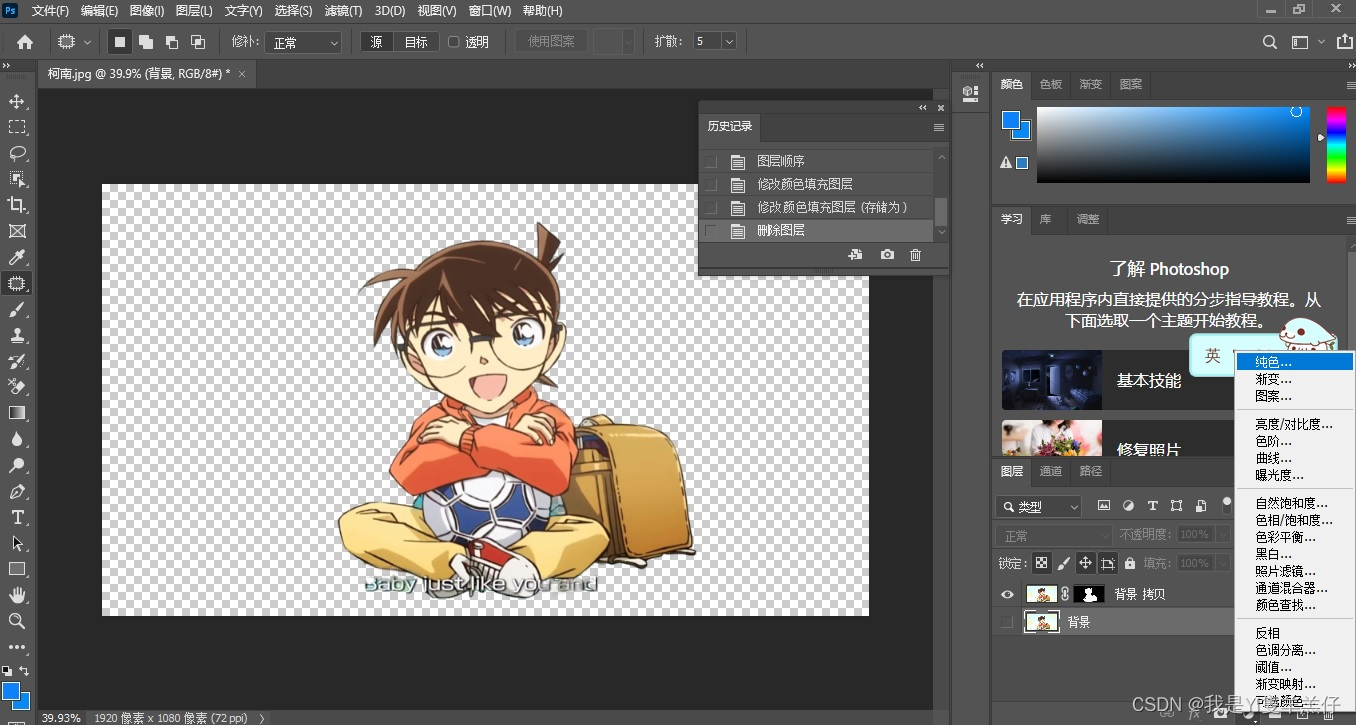Click the toolbar foreground color swatch
1356x725 pixels.
11,691
